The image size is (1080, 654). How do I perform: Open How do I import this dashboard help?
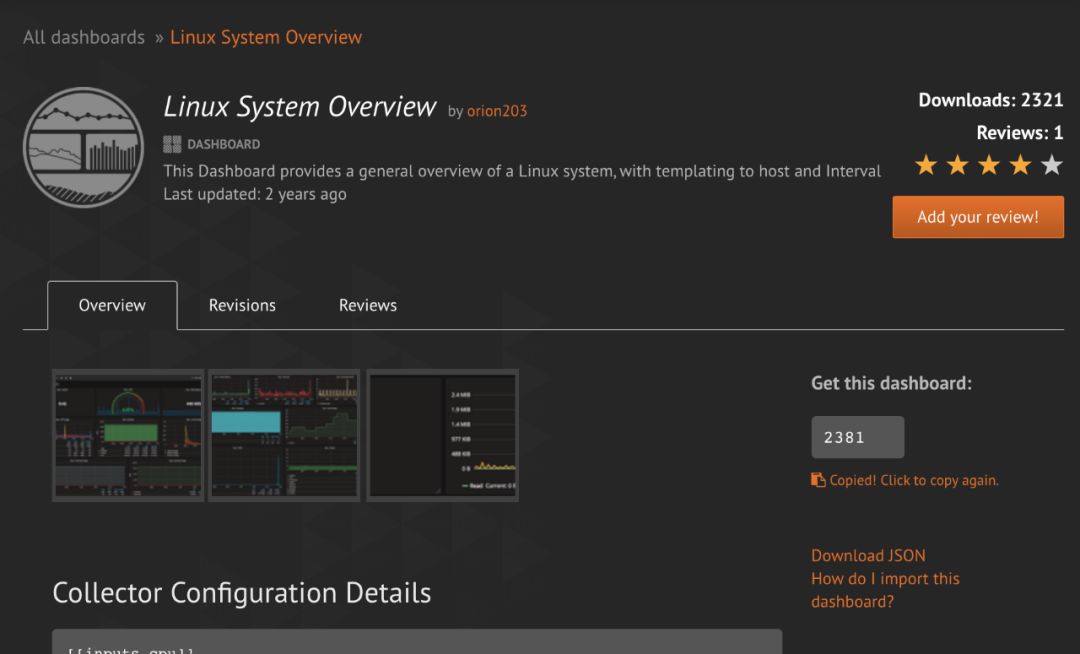pyautogui.click(x=885, y=590)
